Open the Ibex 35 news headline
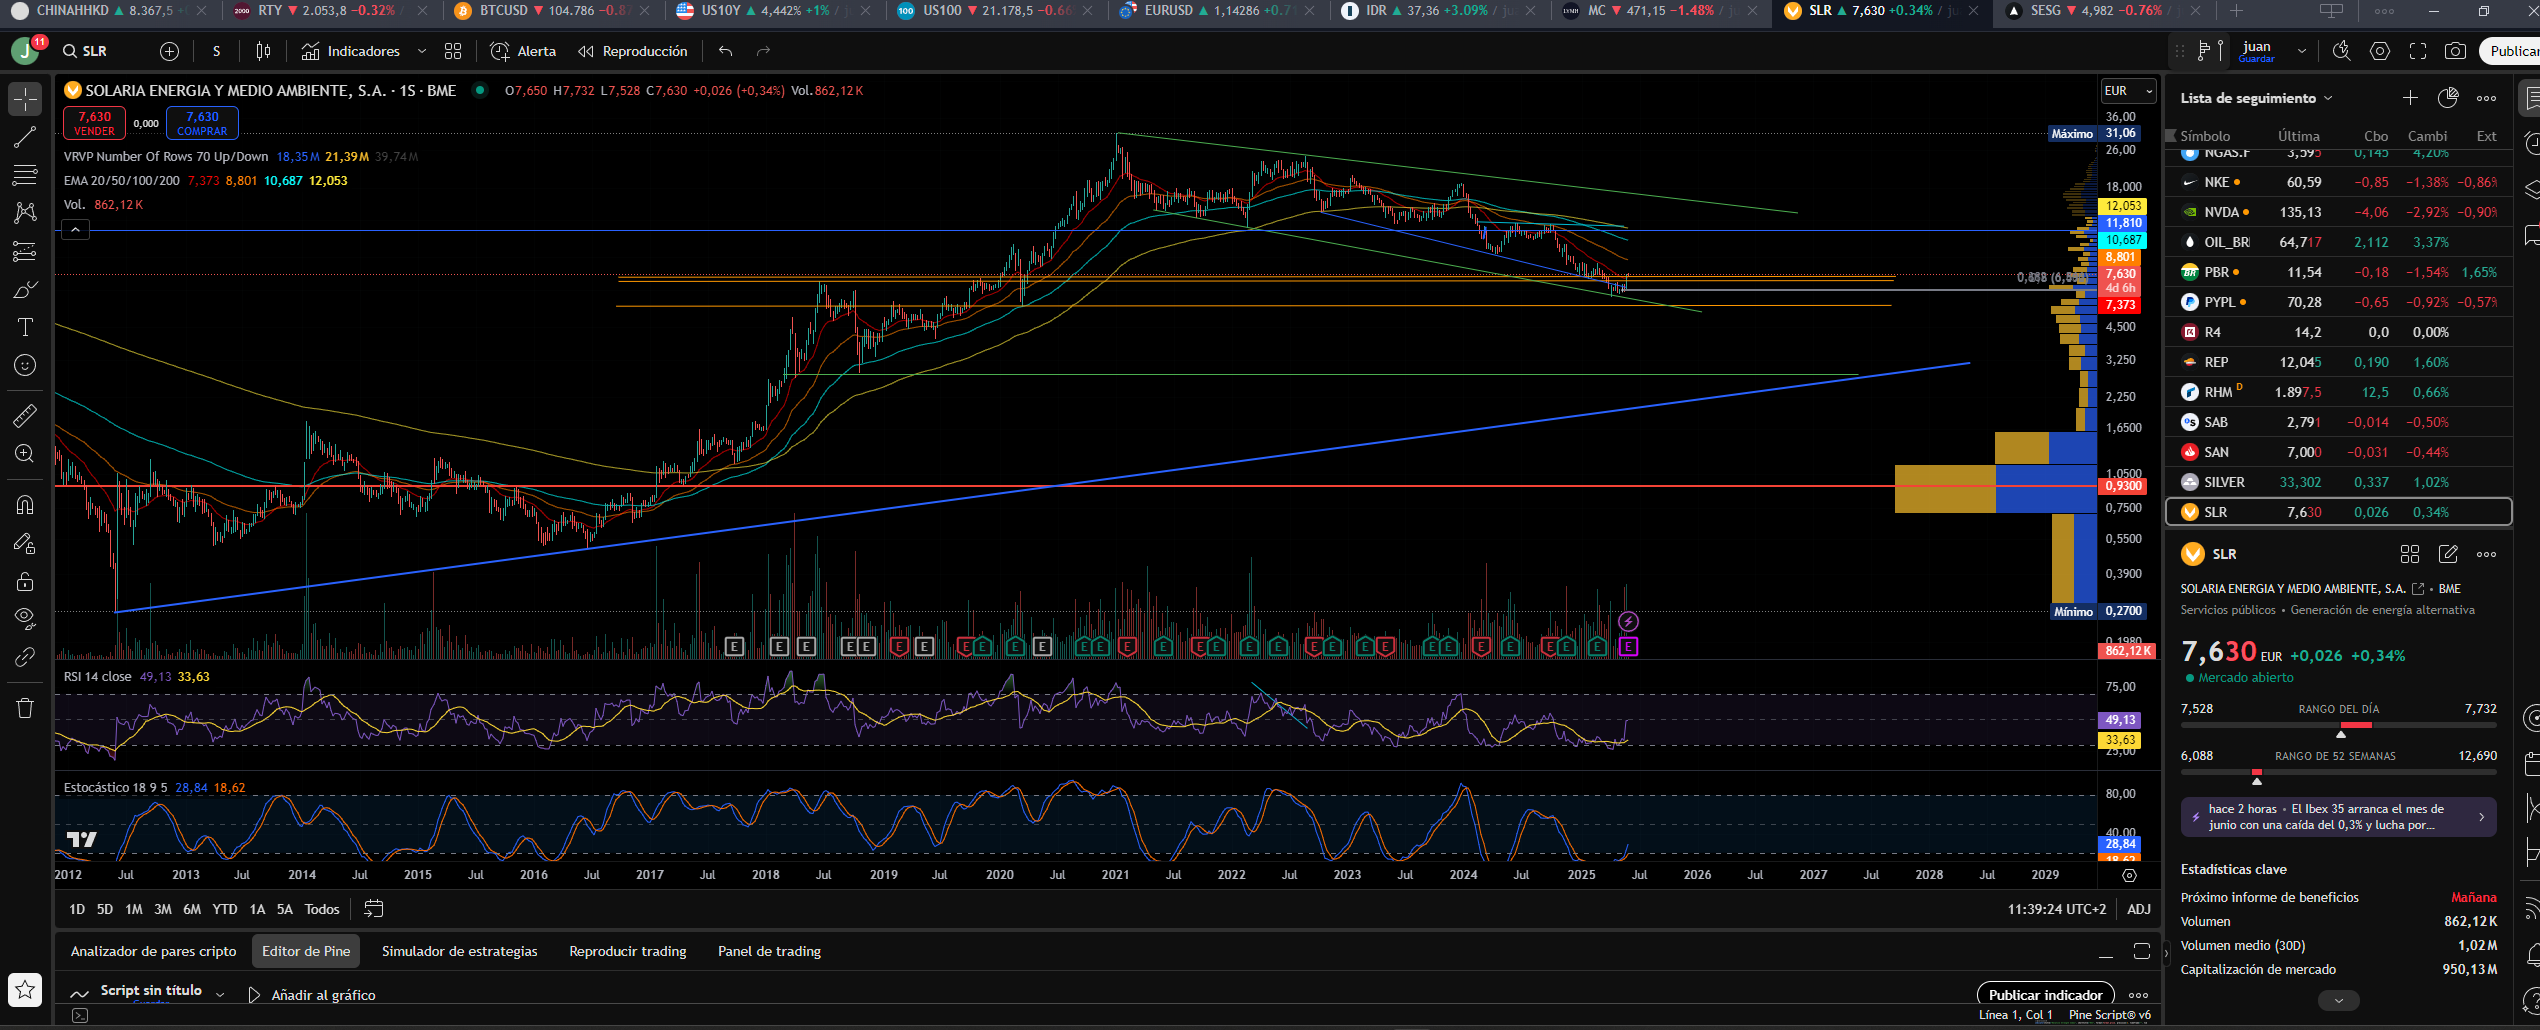The width and height of the screenshot is (2540, 1030). [x=2338, y=817]
